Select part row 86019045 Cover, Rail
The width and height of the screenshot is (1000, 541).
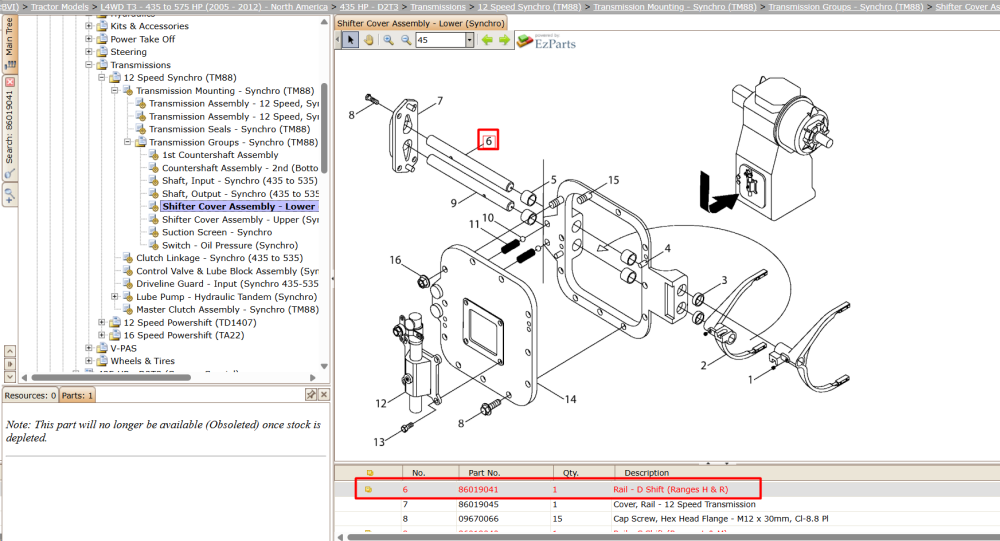tap(667, 505)
